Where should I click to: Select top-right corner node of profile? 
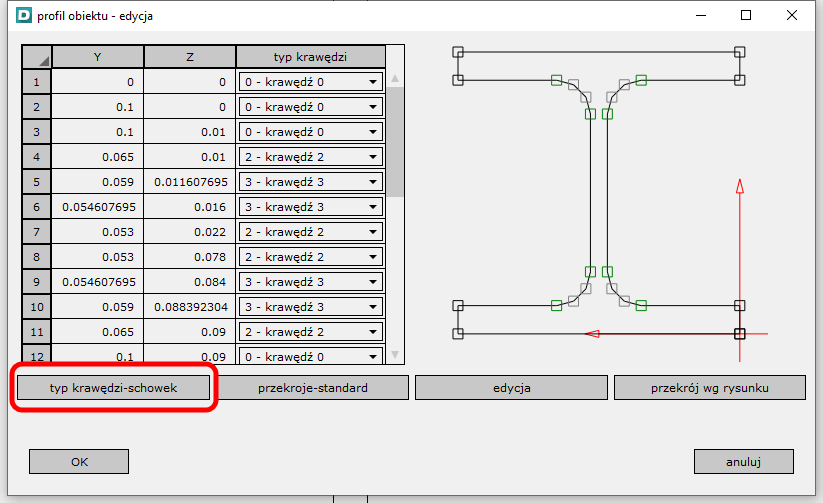coord(740,52)
